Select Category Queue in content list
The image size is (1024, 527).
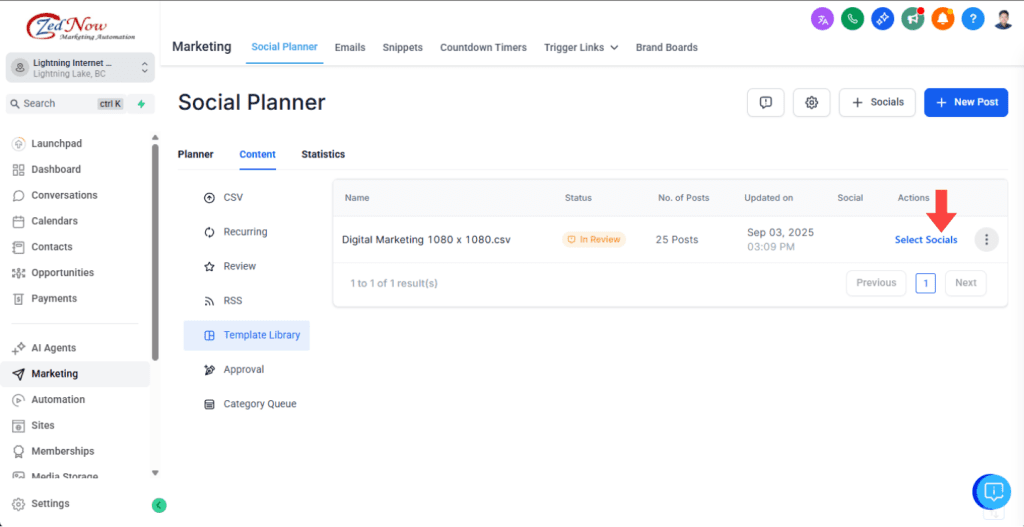tap(259, 404)
